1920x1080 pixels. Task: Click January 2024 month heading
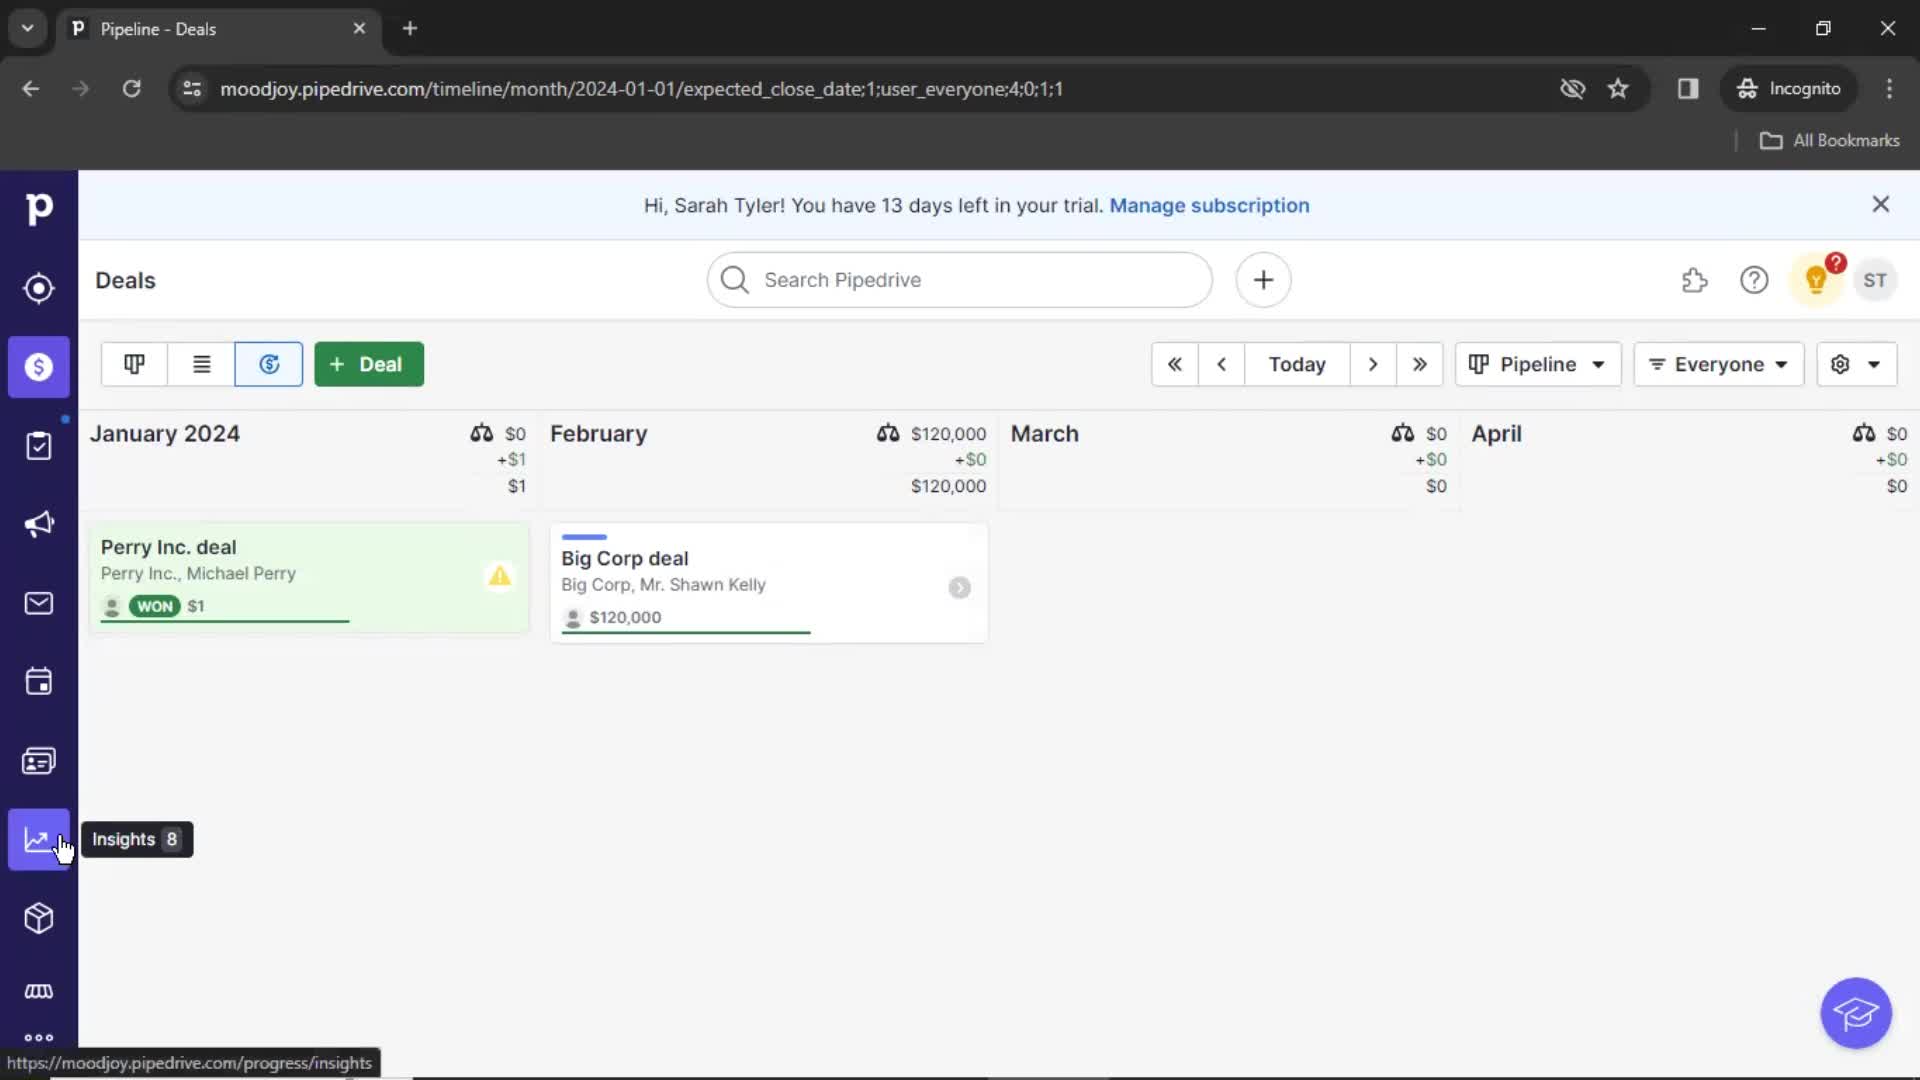coord(165,434)
